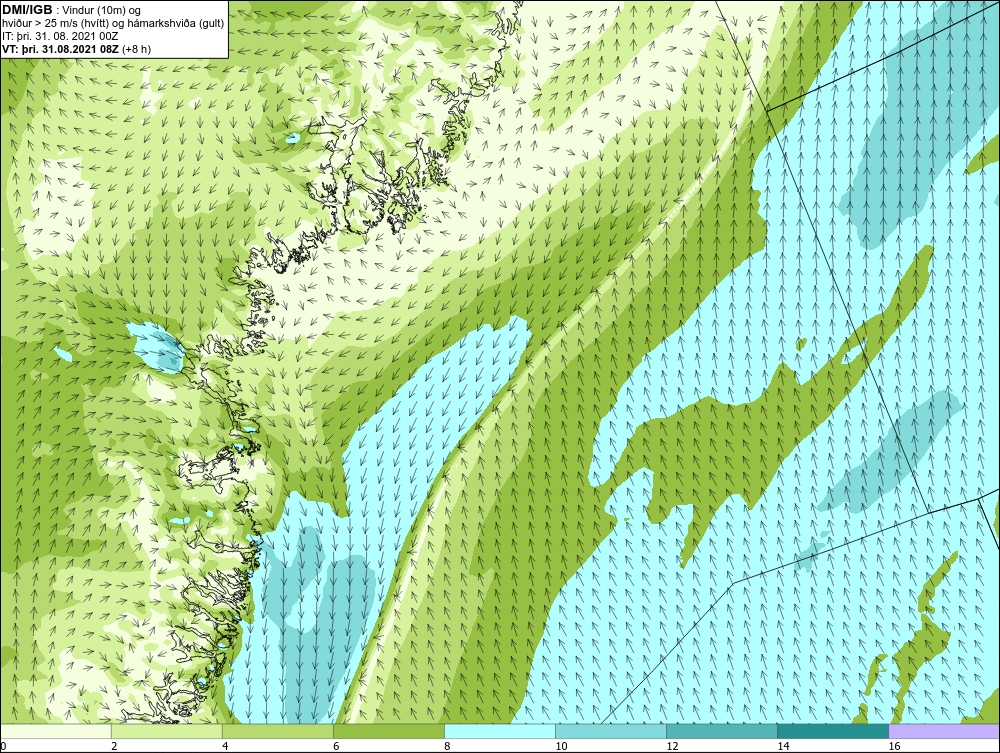The width and height of the screenshot is (1000, 753).
Task: Click the legend value label '12'
Action: pyautogui.click(x=672, y=746)
